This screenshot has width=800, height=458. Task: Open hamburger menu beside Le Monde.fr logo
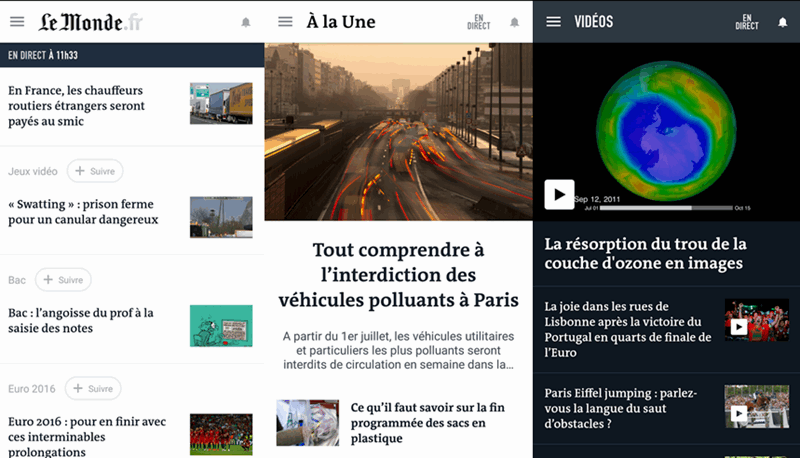pos(17,21)
